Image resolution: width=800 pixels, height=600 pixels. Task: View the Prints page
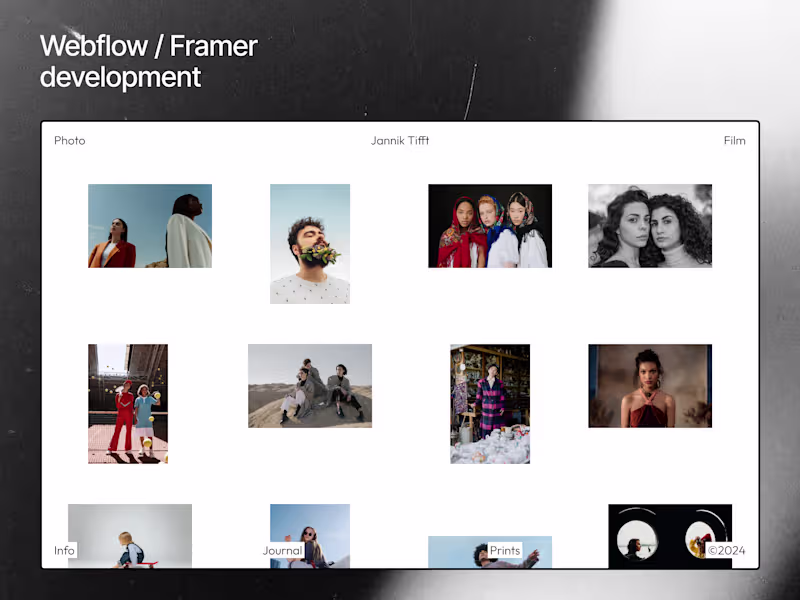point(505,550)
